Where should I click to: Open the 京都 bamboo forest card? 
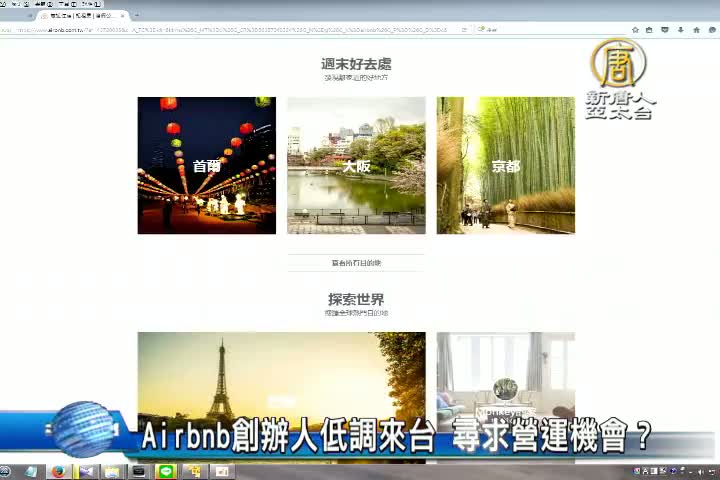[505, 166]
